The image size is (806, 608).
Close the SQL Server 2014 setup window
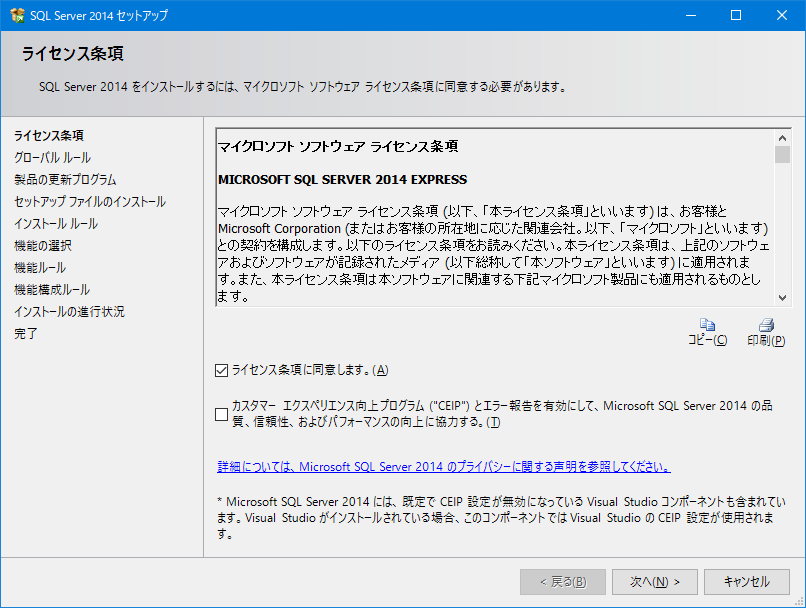point(782,15)
